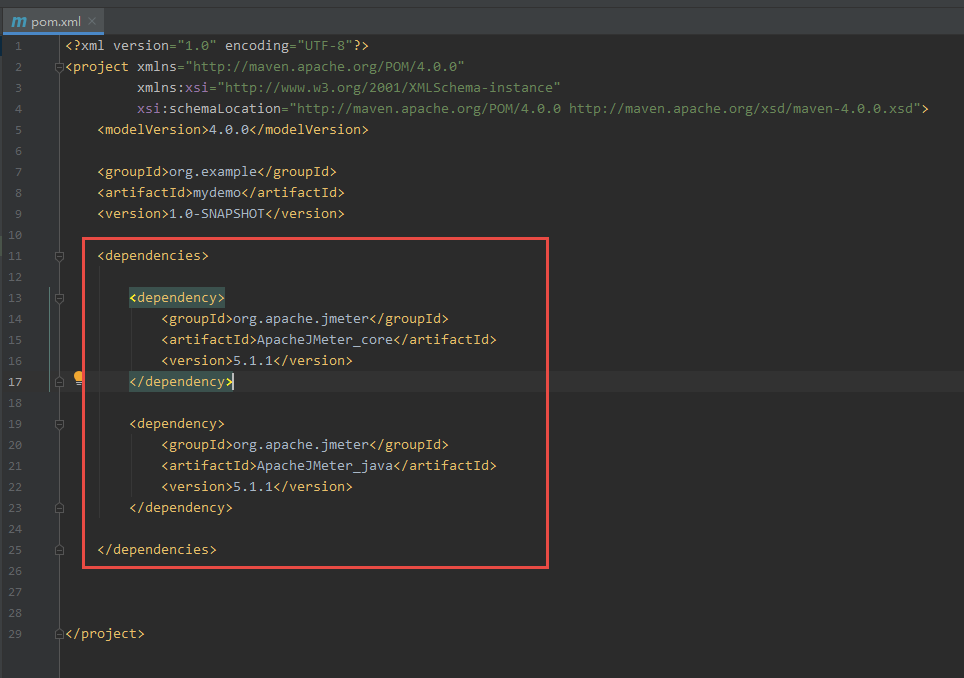Screen dimensions: 964x678
Task: Collapse the dependencies block at line 11
Action: [x=60, y=256]
